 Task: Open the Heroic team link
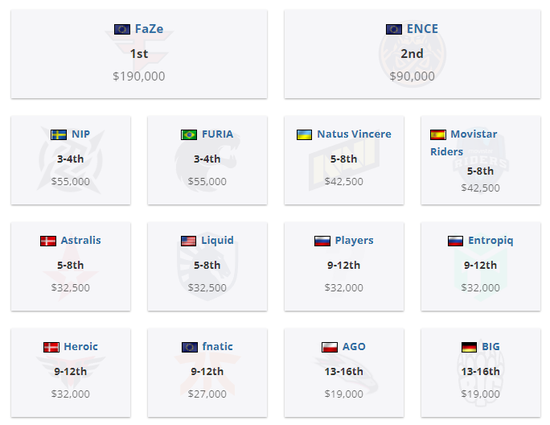(x=81, y=346)
